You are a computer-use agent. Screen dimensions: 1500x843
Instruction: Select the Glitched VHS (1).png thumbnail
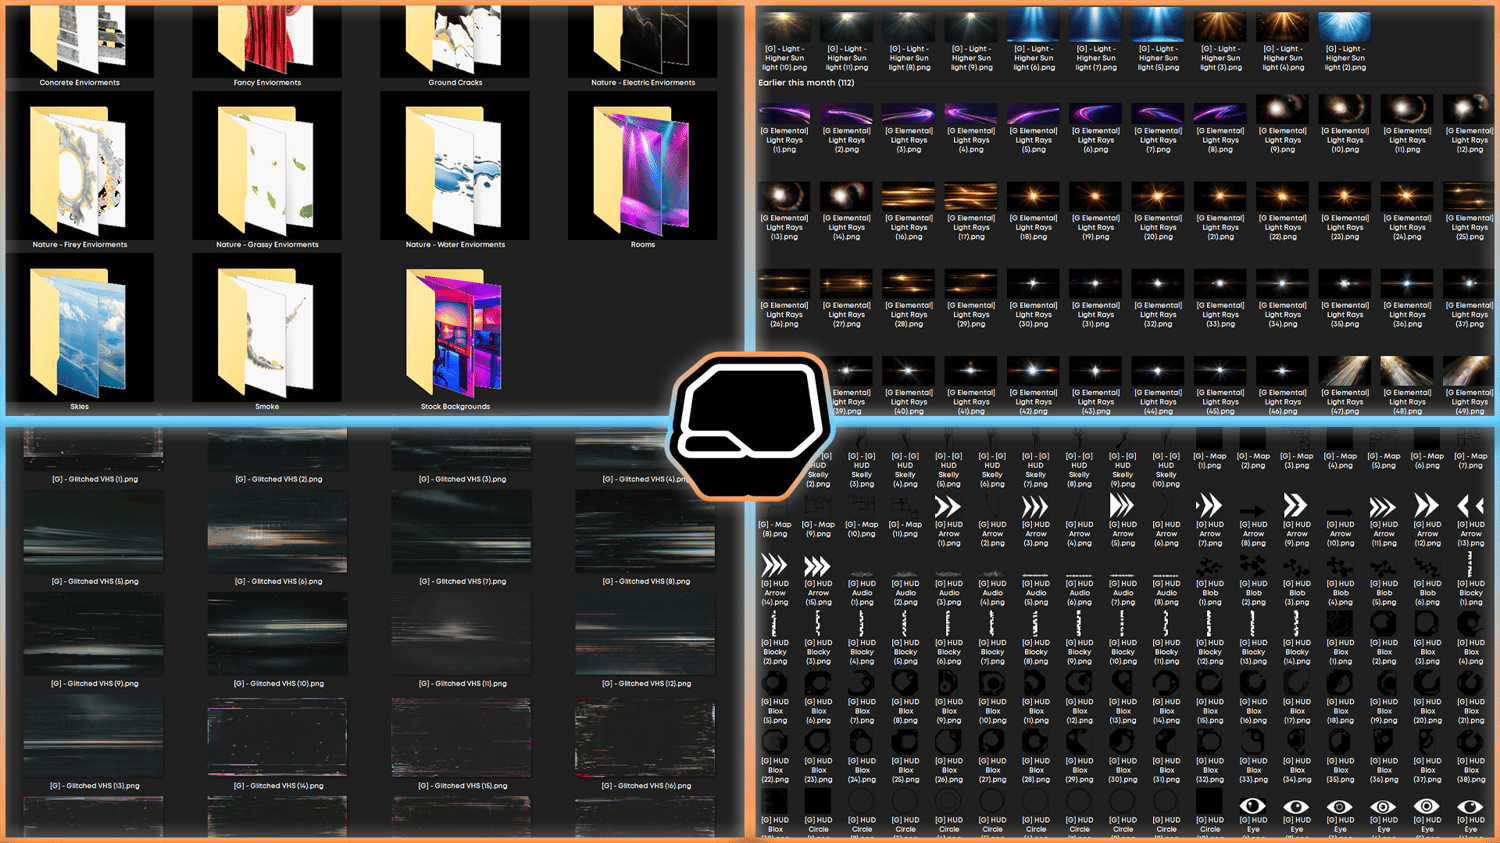point(94,449)
